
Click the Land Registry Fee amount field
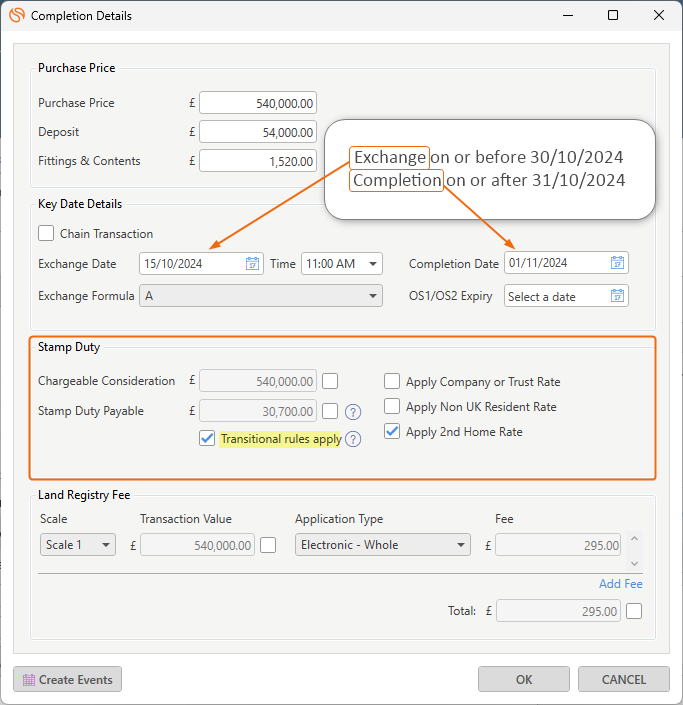pos(558,545)
